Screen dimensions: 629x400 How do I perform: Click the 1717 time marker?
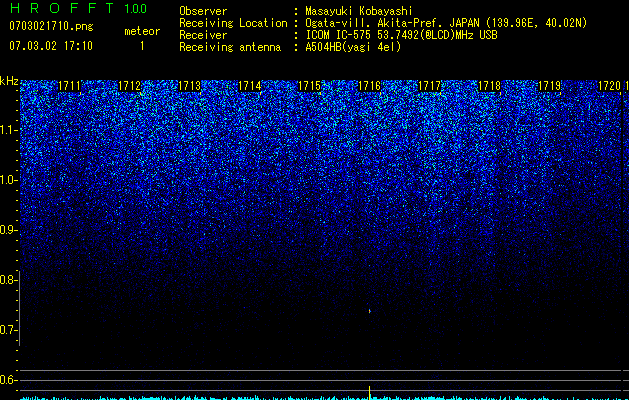pos(429,86)
